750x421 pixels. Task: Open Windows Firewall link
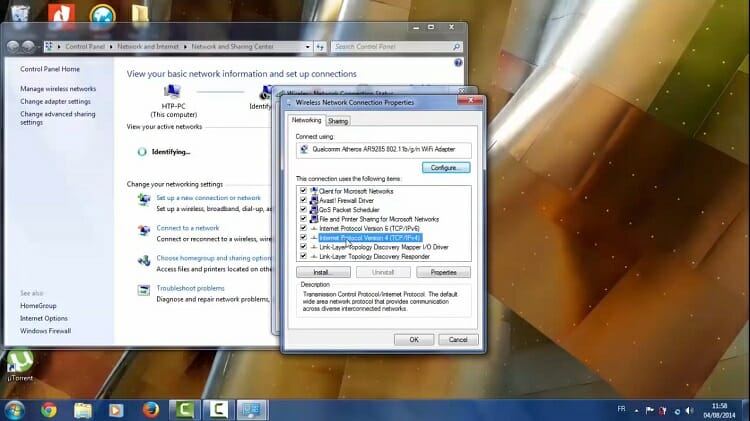pos(45,331)
